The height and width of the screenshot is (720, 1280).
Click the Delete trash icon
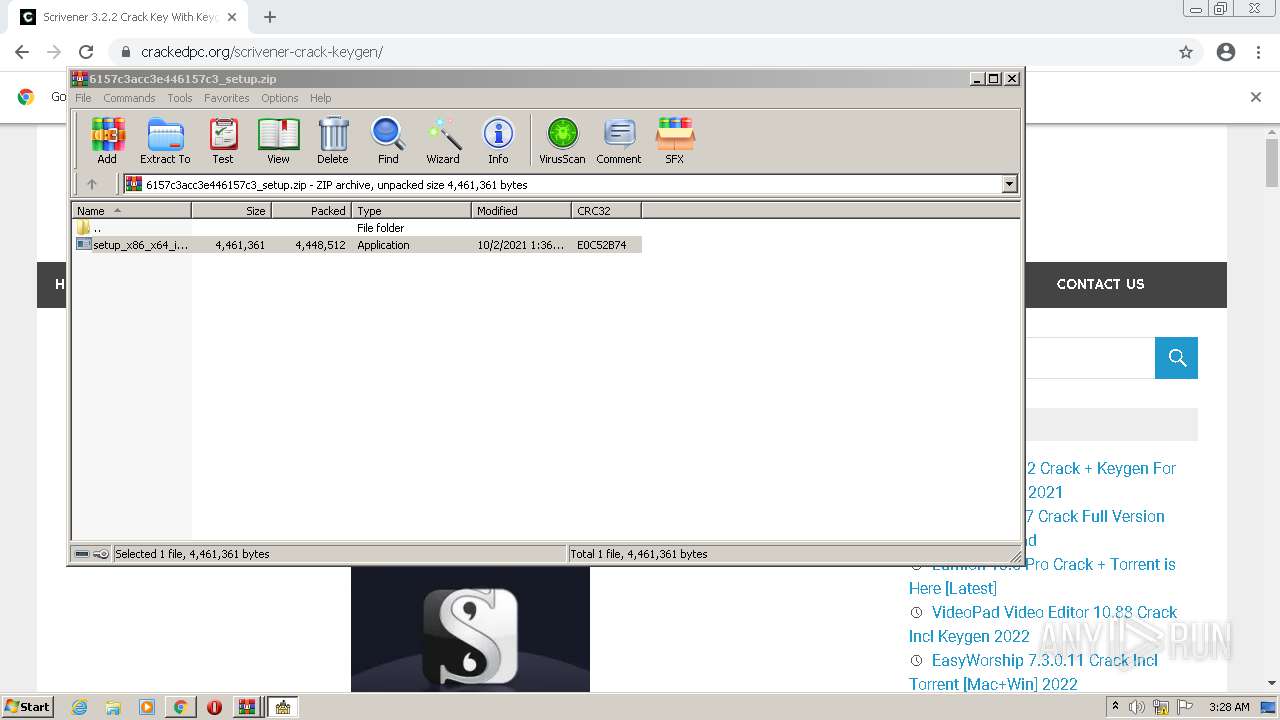pyautogui.click(x=333, y=141)
